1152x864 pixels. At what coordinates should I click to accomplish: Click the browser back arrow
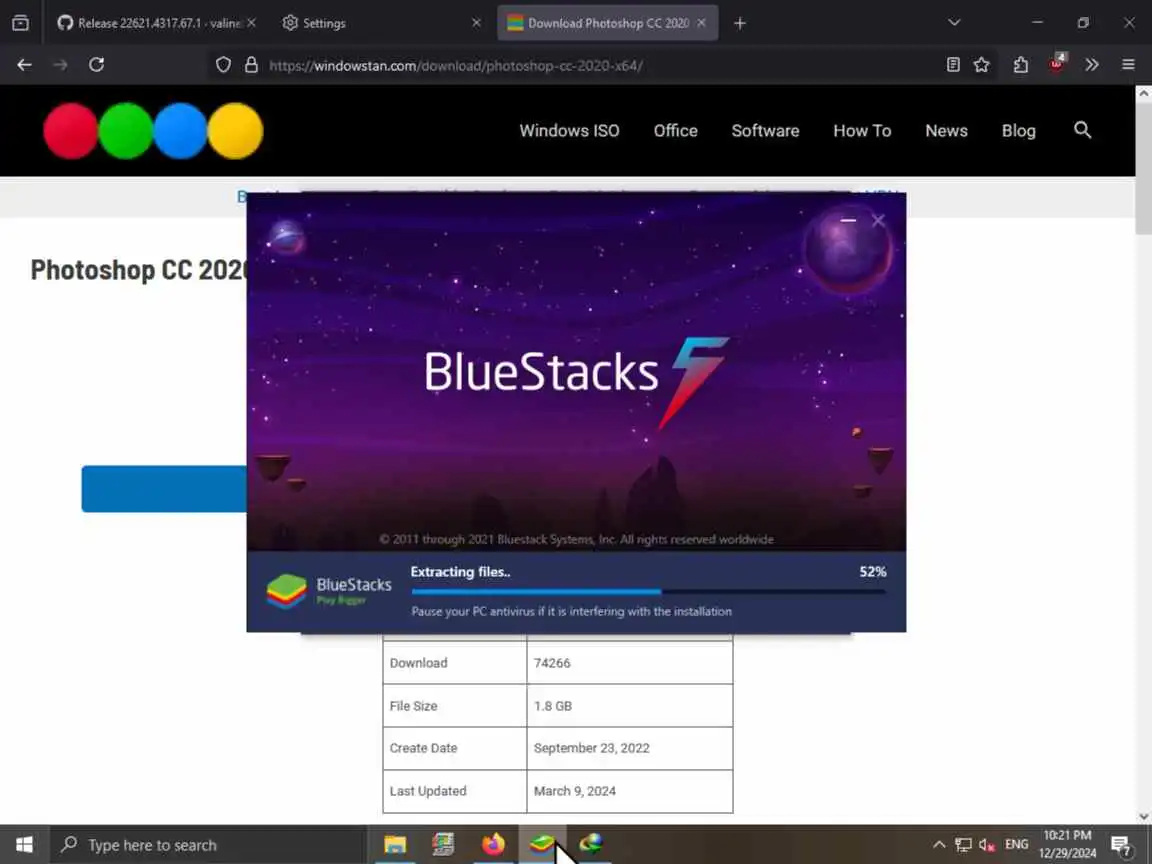click(24, 65)
